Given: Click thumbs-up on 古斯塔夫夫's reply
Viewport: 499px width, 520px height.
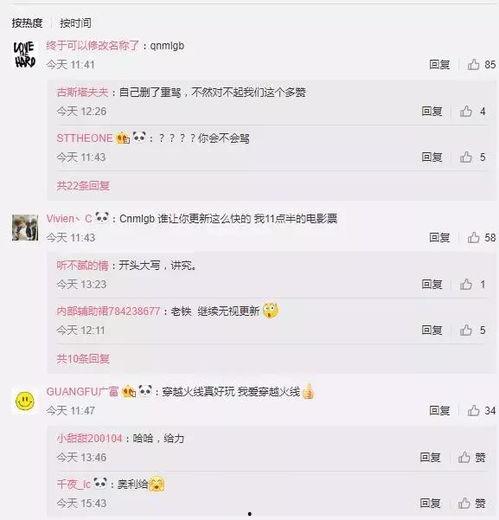Looking at the screenshot, I should click(473, 111).
